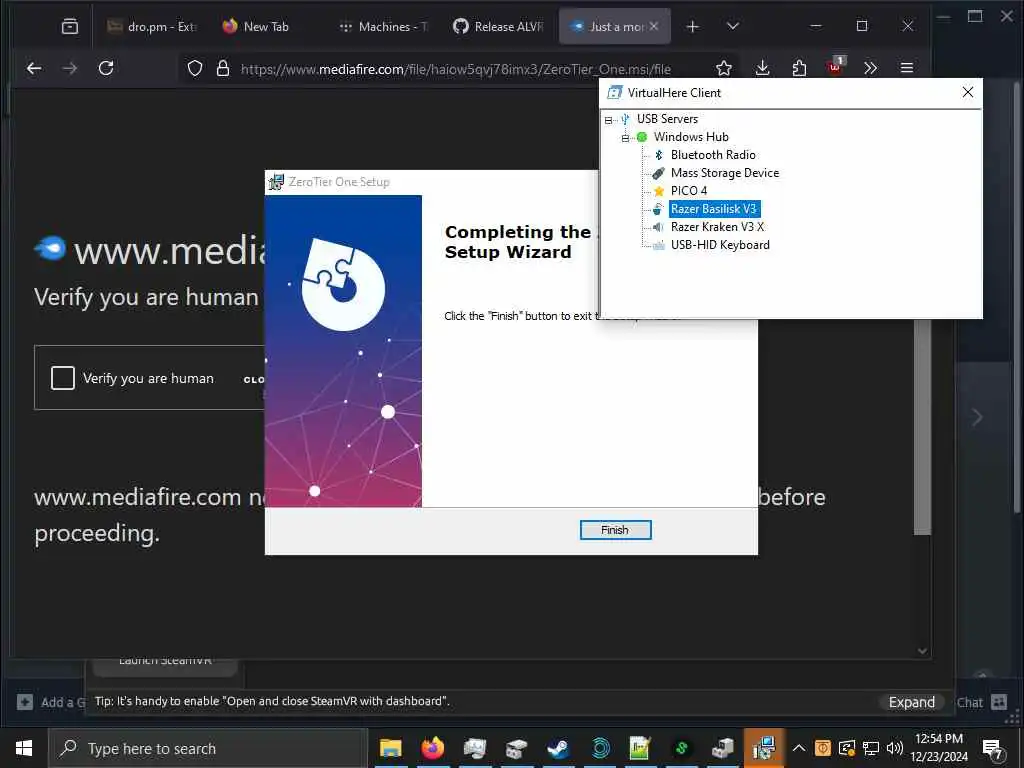Click Expand in the tip bar

click(912, 702)
